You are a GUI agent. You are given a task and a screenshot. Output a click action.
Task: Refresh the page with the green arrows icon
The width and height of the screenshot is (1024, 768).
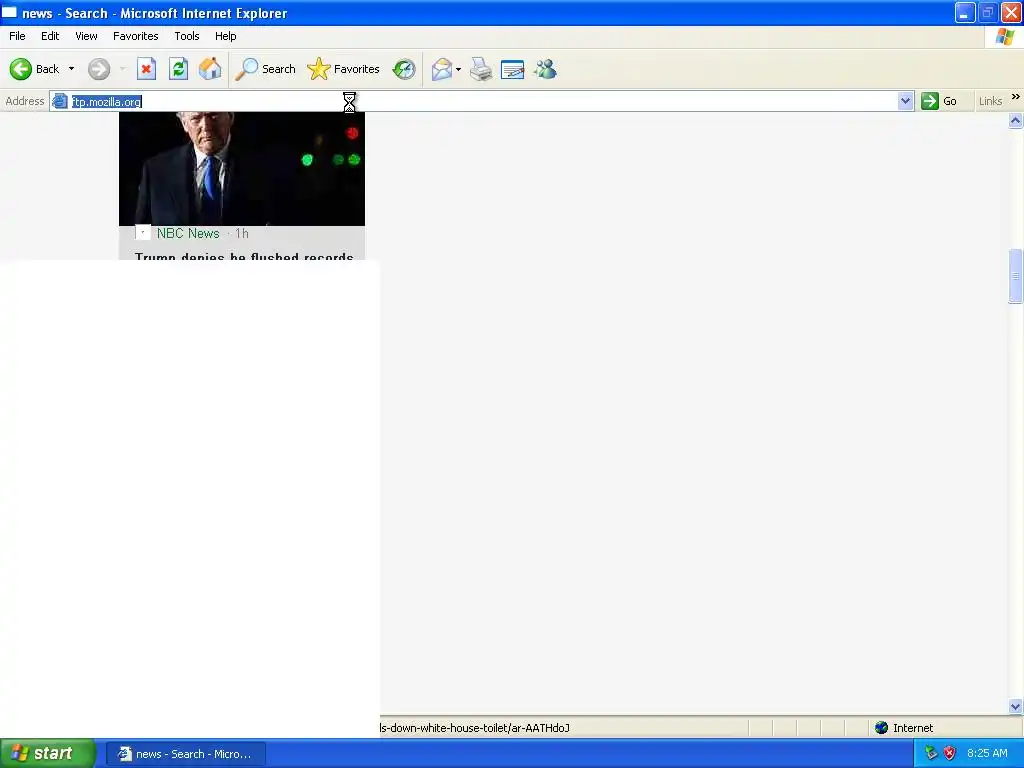(178, 69)
